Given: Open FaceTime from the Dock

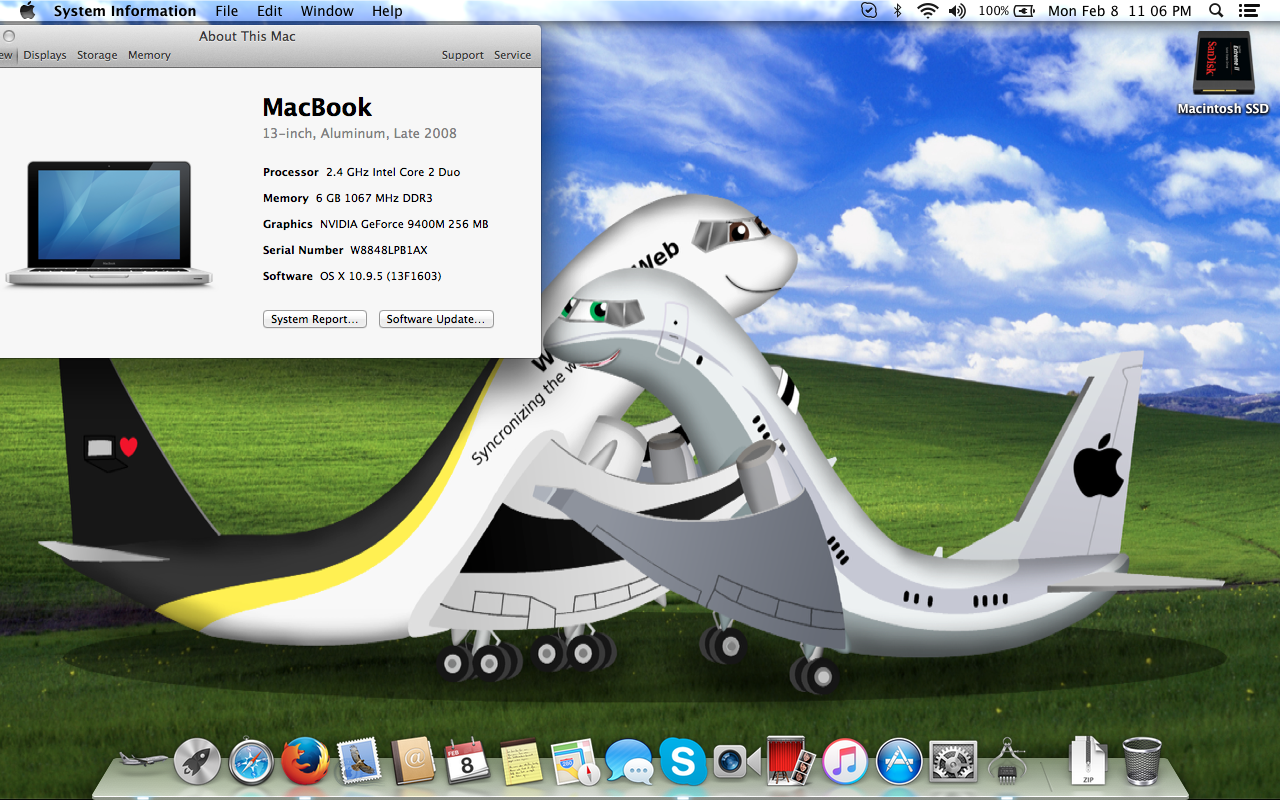Looking at the screenshot, I should (x=737, y=763).
